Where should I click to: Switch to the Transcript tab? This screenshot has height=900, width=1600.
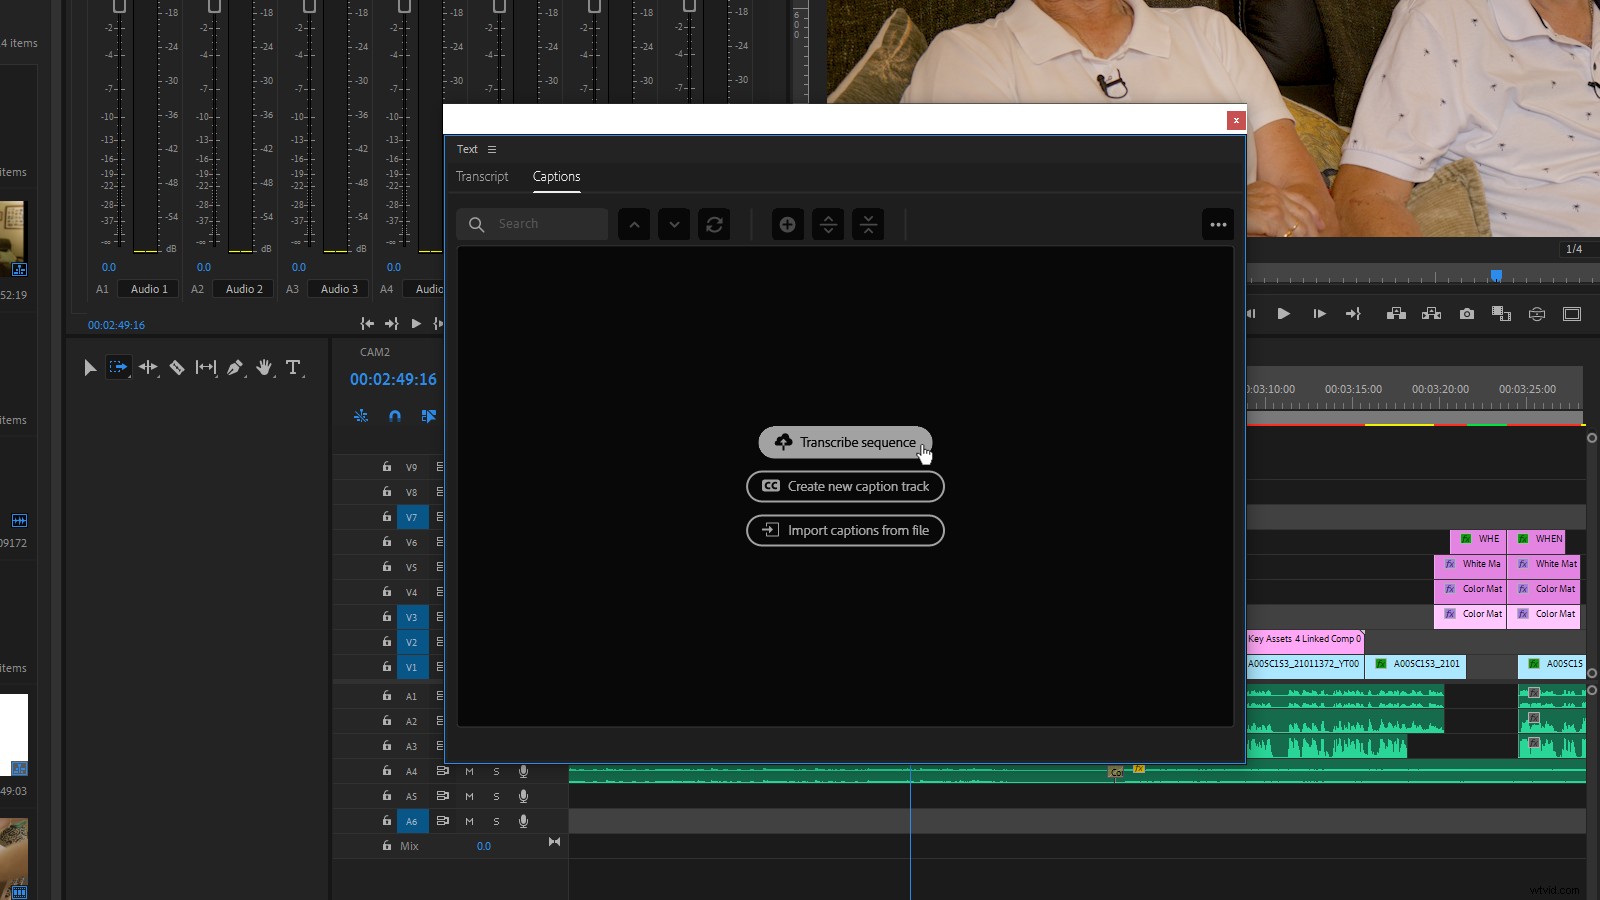point(482,176)
